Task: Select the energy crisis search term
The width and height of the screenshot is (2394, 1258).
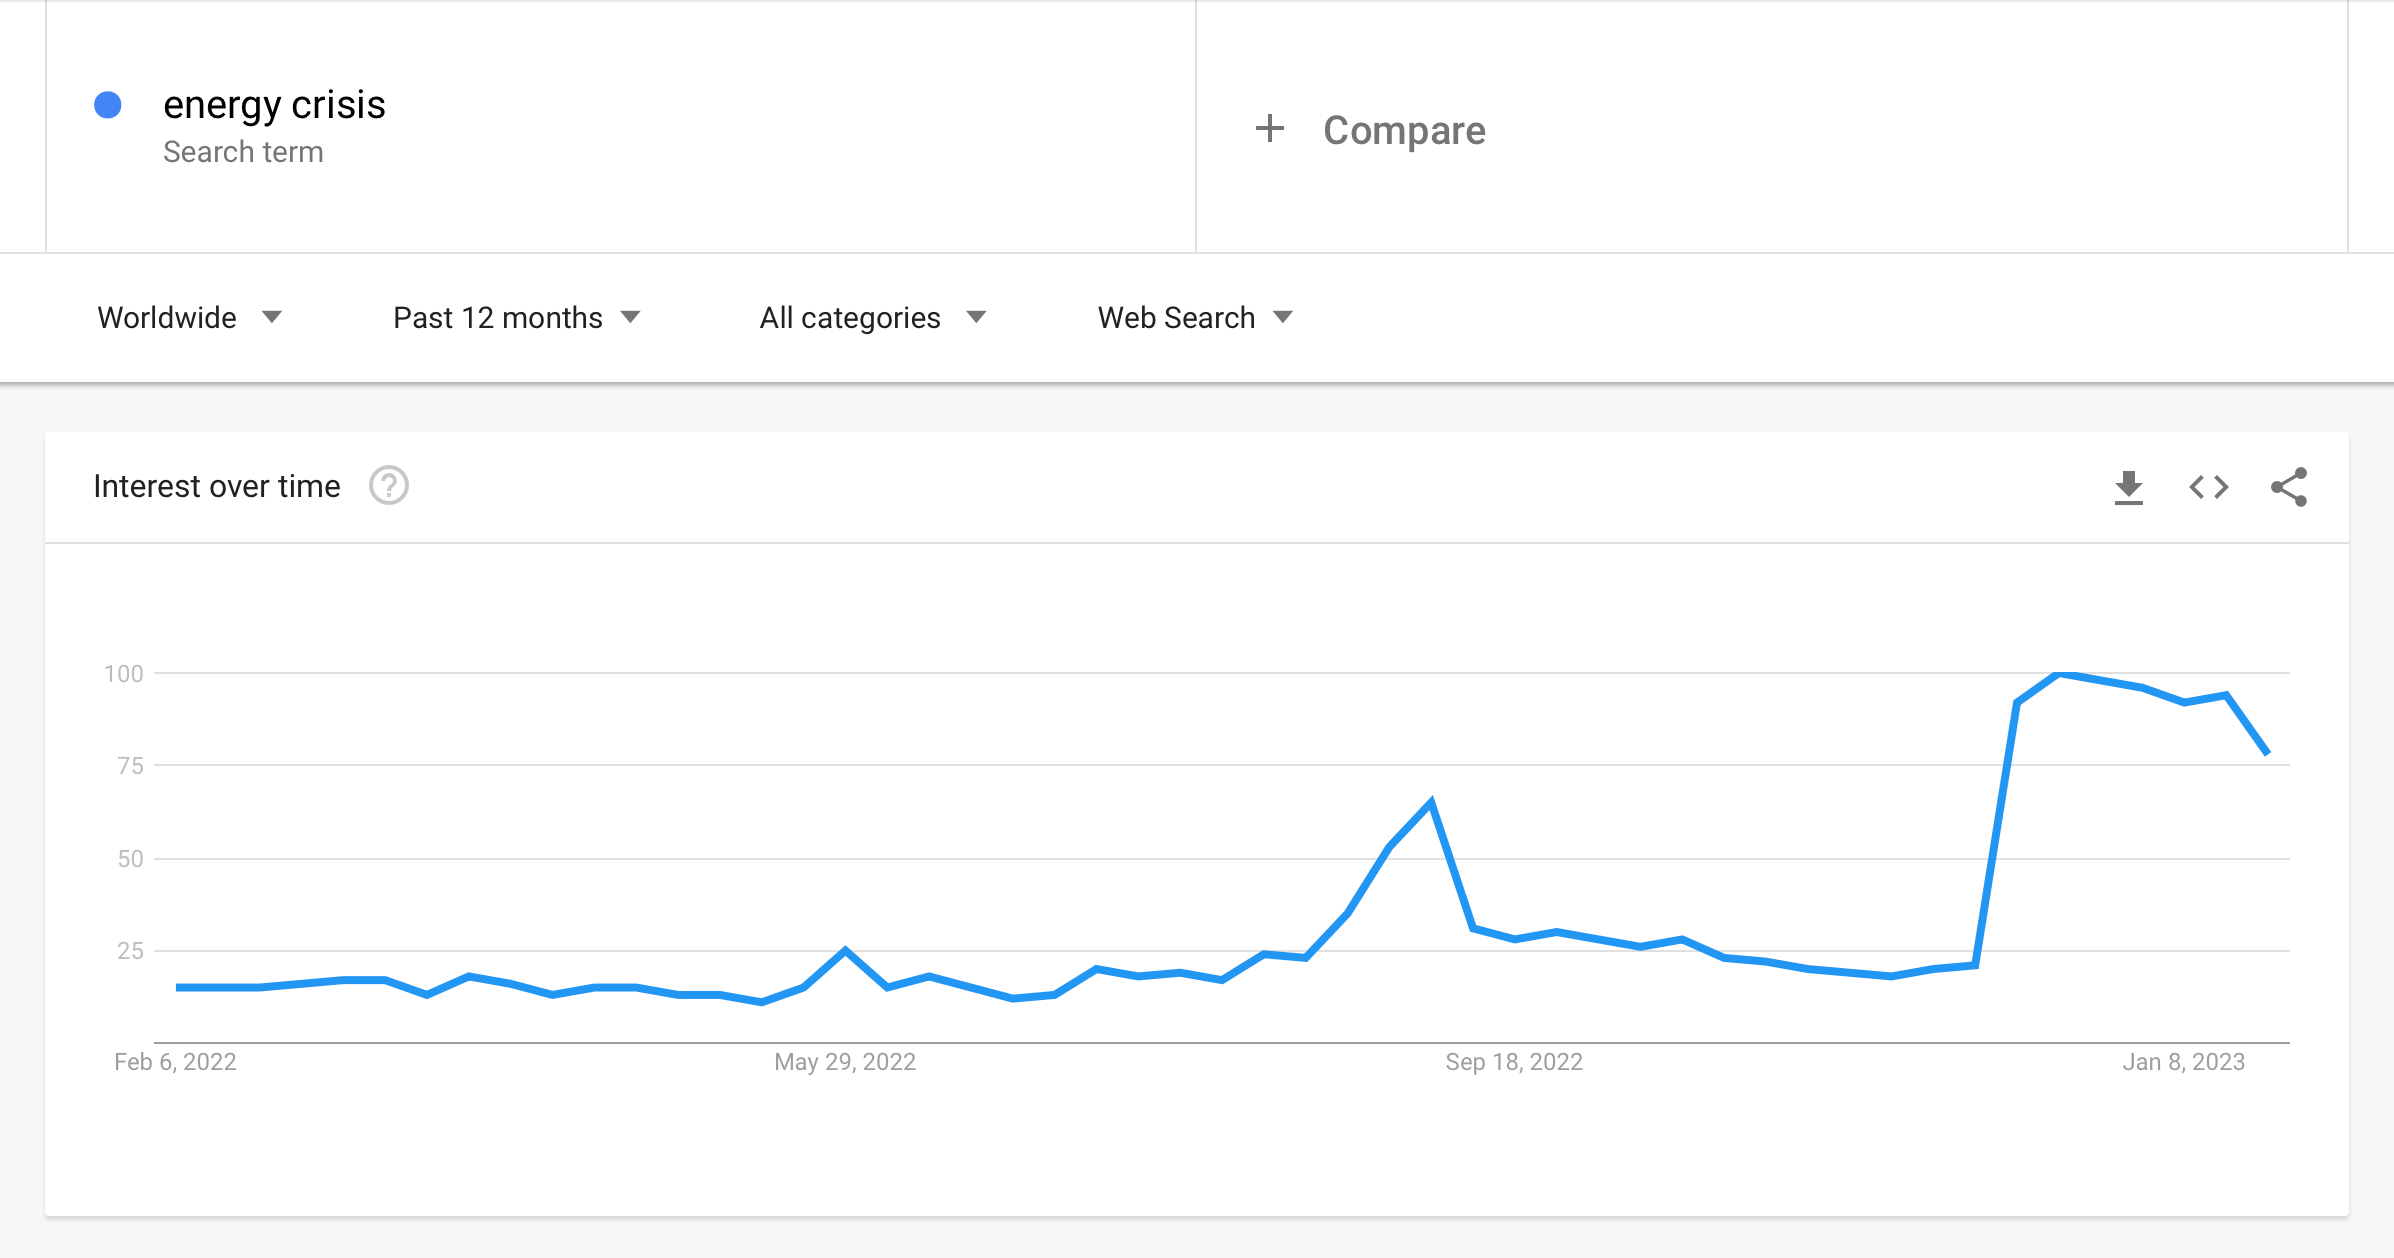Action: click(x=274, y=104)
